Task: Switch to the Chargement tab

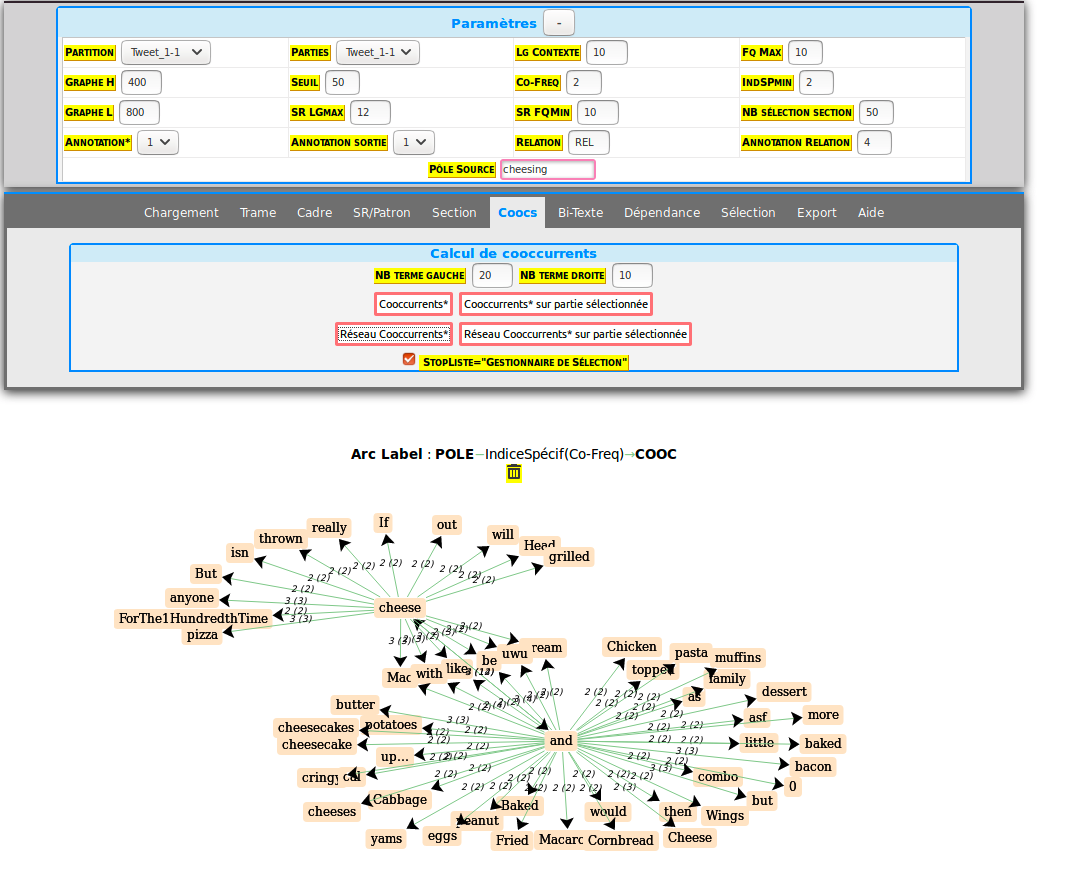Action: 181,212
